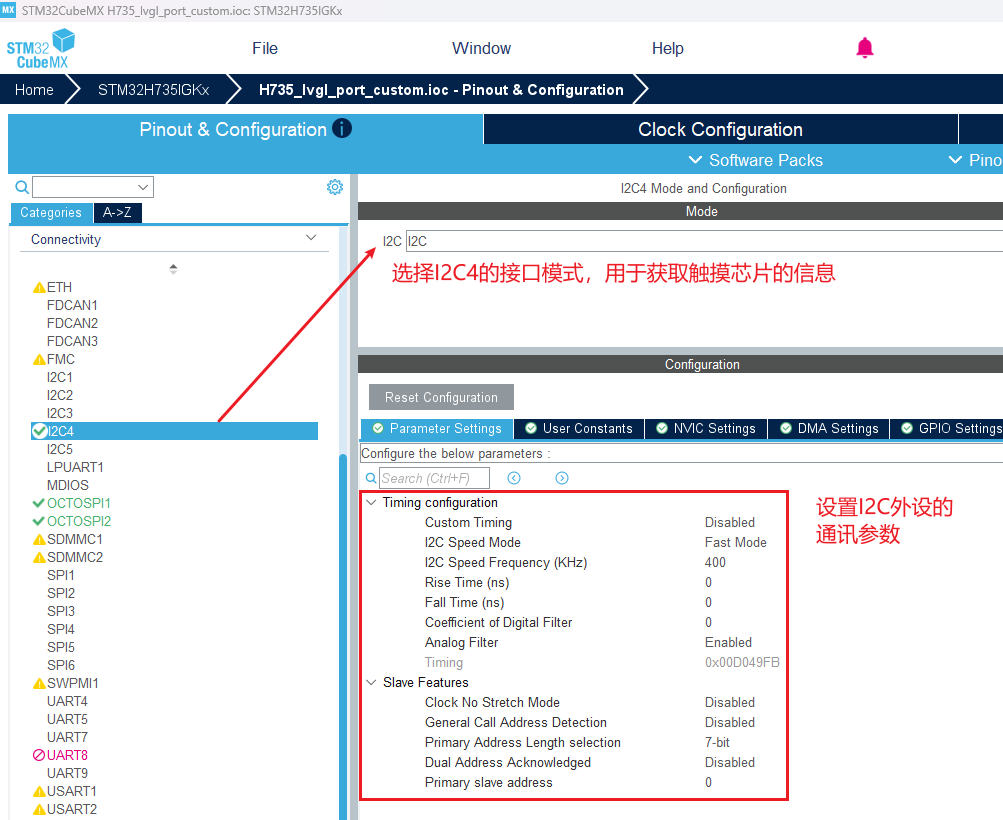Click the UART8 conflict icon
The width and height of the screenshot is (1003, 820).
pos(38,755)
